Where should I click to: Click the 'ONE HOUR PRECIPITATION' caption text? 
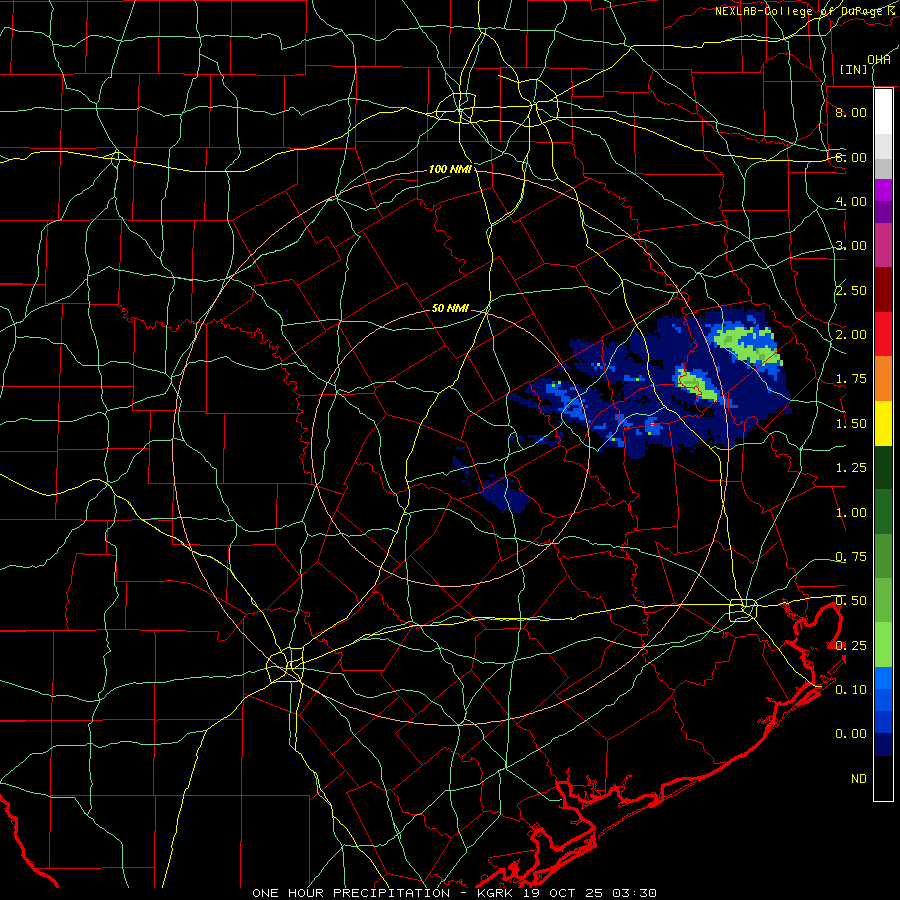[x=351, y=893]
